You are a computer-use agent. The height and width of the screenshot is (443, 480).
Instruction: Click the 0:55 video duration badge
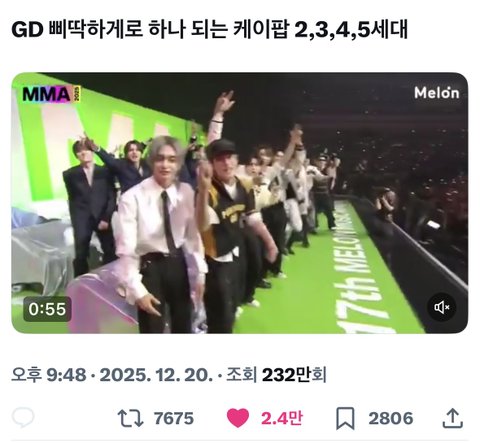pos(47,309)
